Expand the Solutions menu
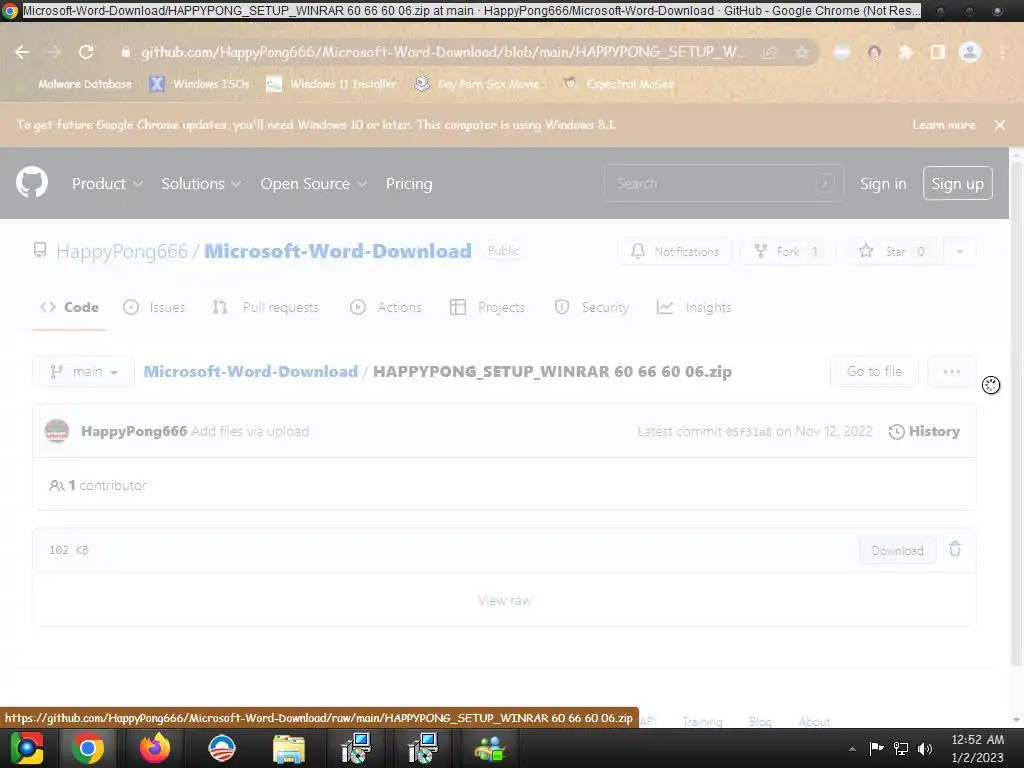This screenshot has height=768, width=1024. [201, 184]
